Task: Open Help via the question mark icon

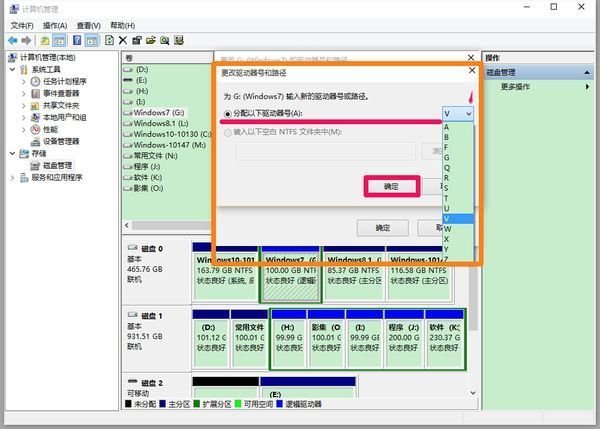Action: 77,40
